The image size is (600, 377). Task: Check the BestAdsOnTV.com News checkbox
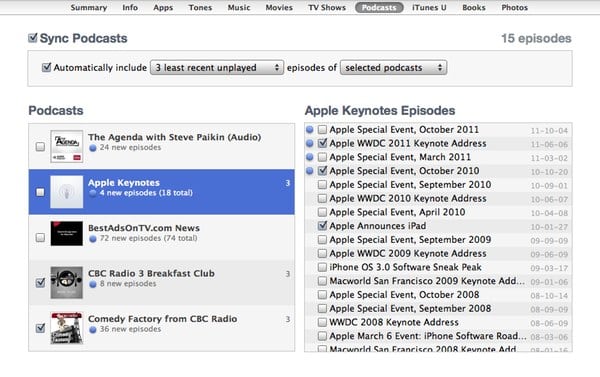(x=40, y=237)
